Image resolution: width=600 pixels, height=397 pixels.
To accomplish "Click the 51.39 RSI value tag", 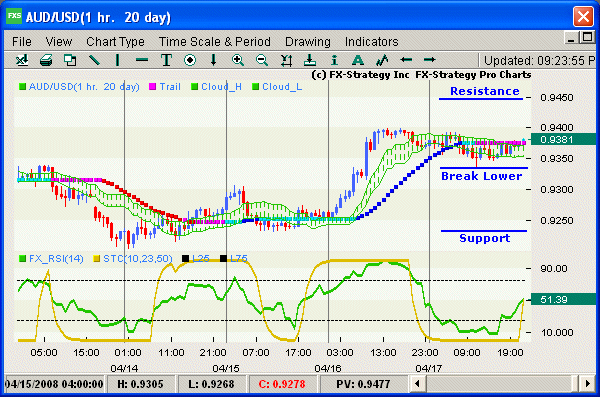I will click(x=563, y=299).
